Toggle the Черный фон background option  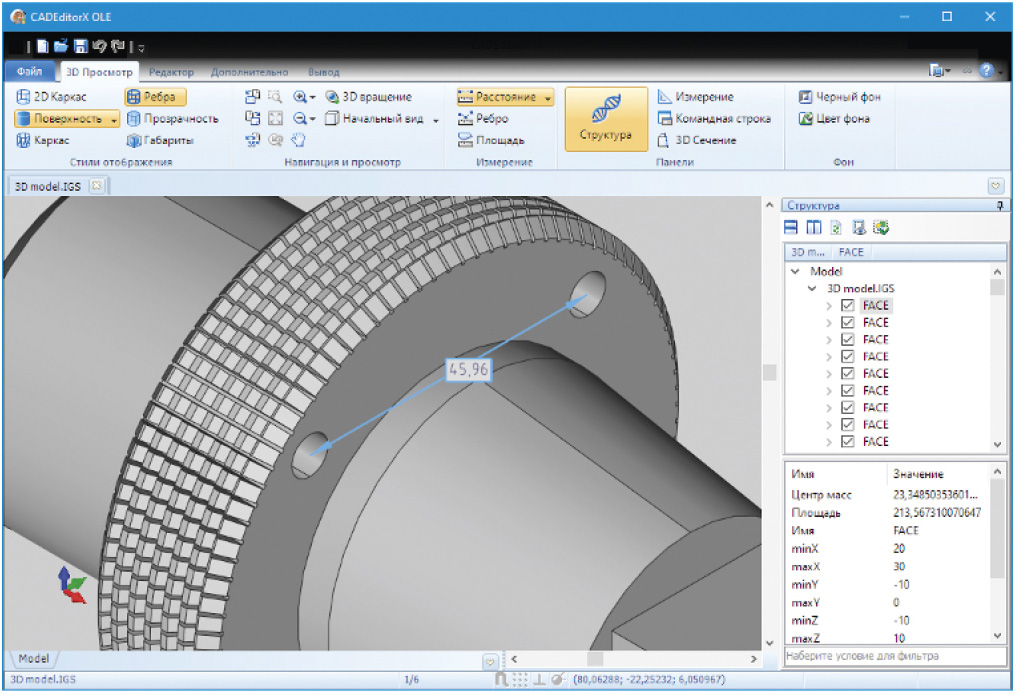tap(839, 97)
